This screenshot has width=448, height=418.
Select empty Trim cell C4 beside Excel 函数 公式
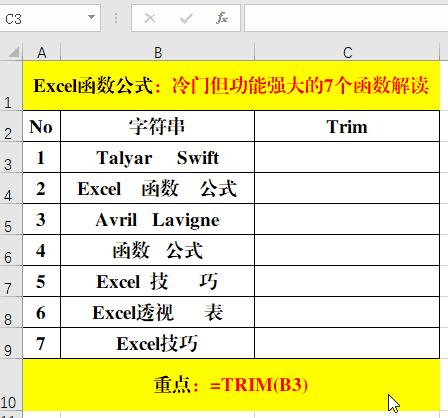pyautogui.click(x=347, y=188)
